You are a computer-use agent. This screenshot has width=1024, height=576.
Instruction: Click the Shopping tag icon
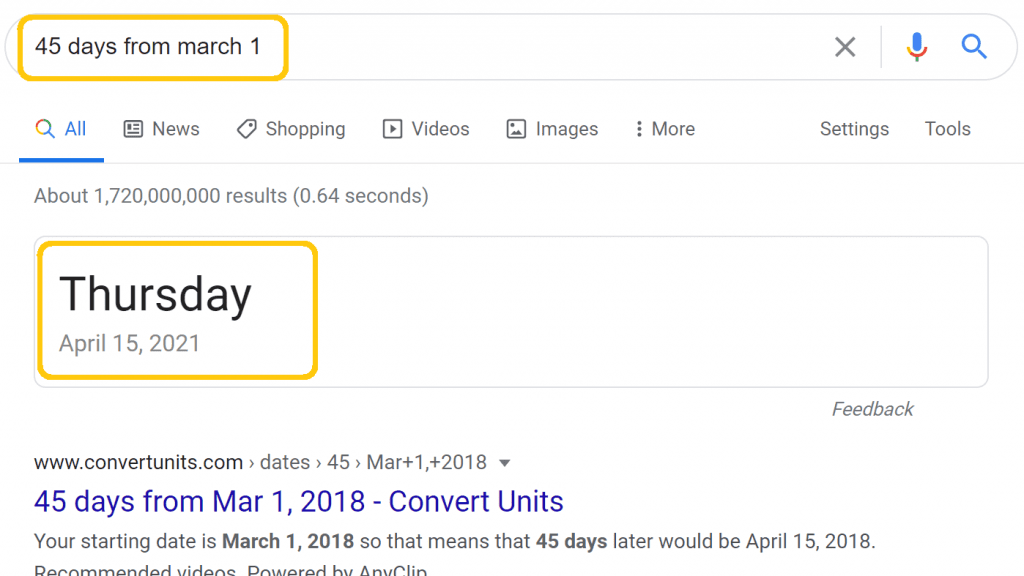[x=246, y=129]
